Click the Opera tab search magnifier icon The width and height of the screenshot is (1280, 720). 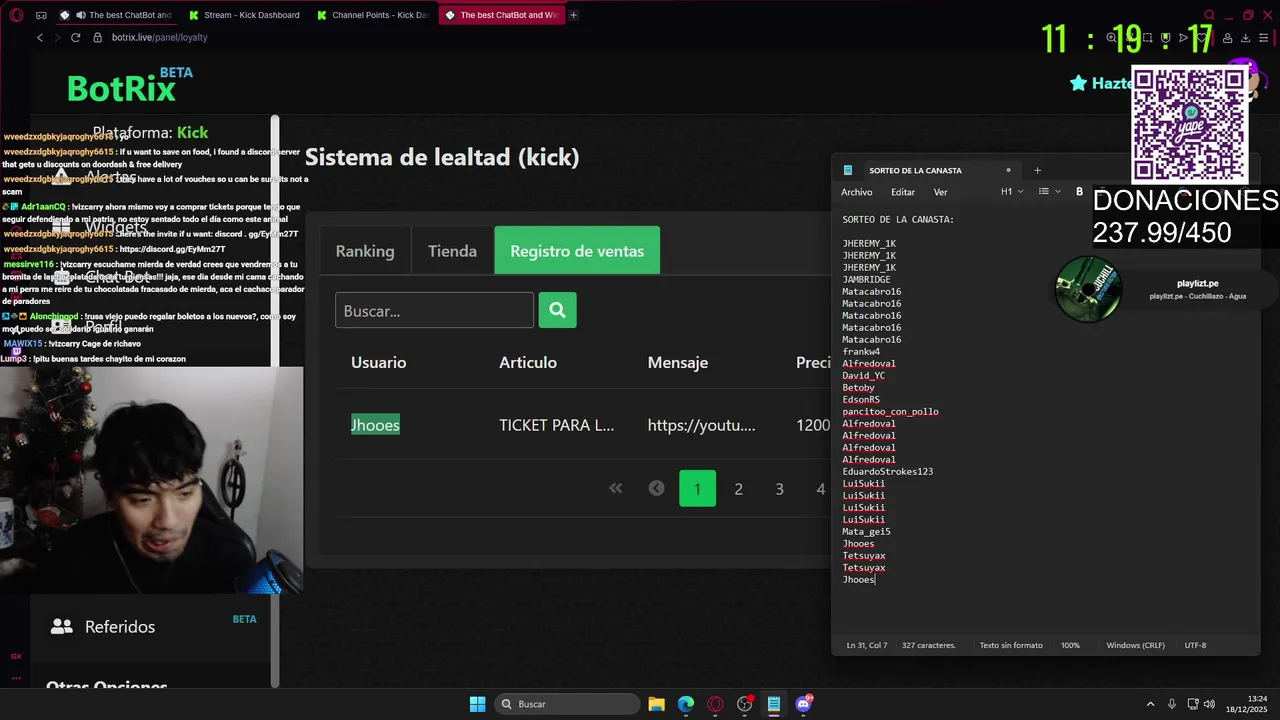(1209, 15)
